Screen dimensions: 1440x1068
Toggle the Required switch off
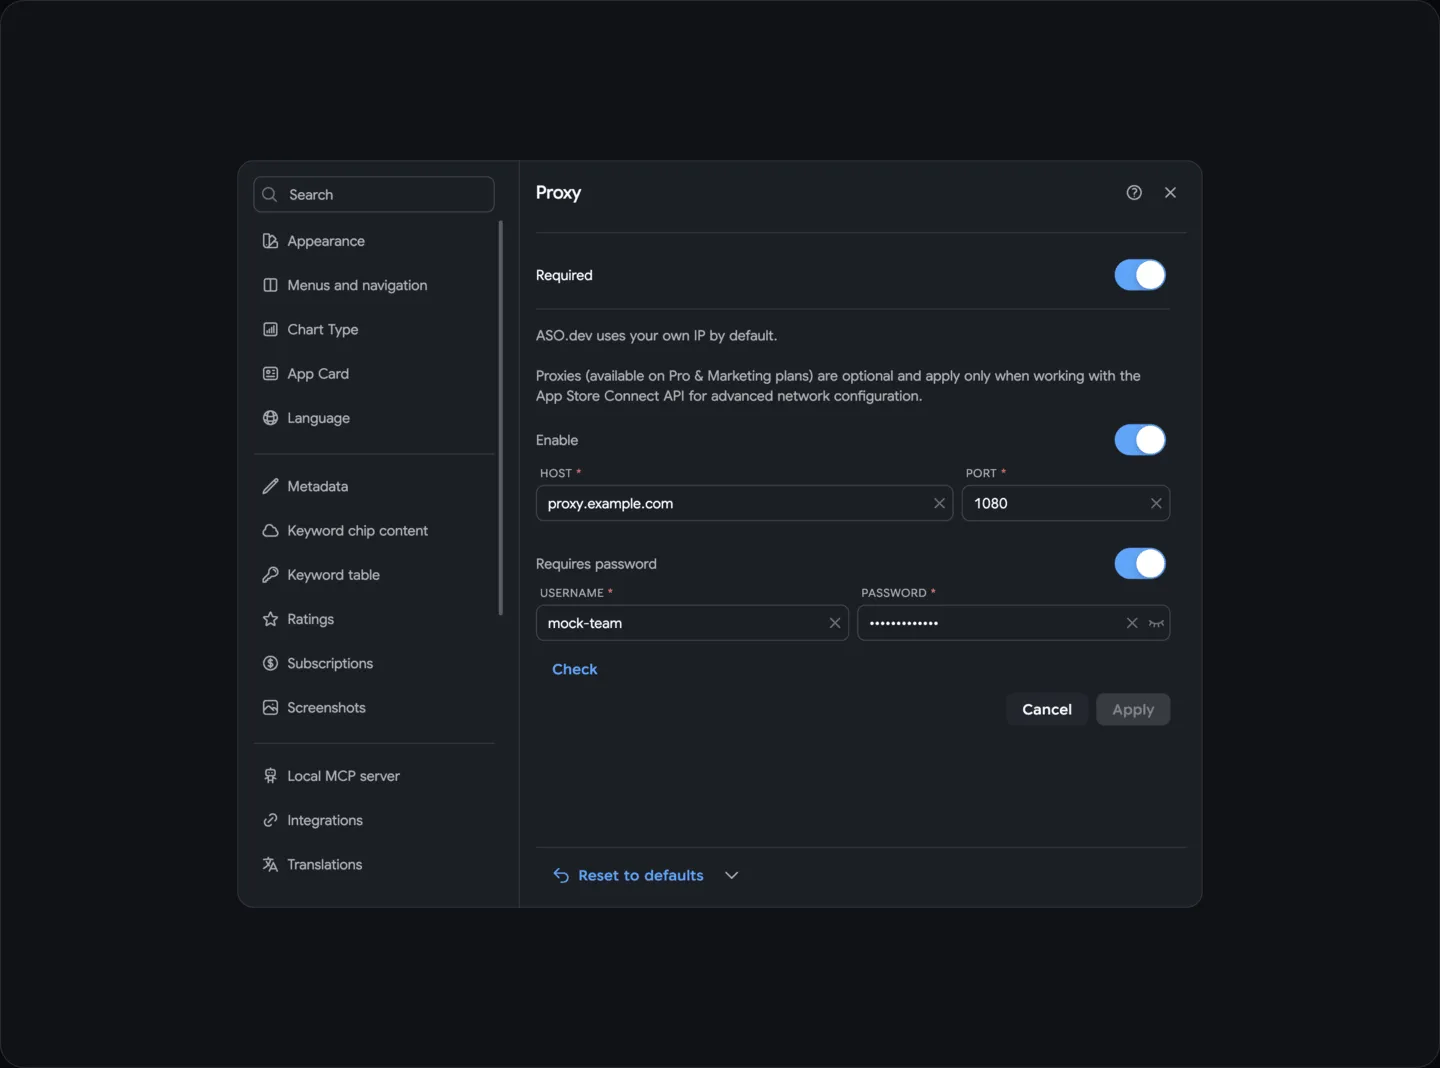[x=1140, y=275]
